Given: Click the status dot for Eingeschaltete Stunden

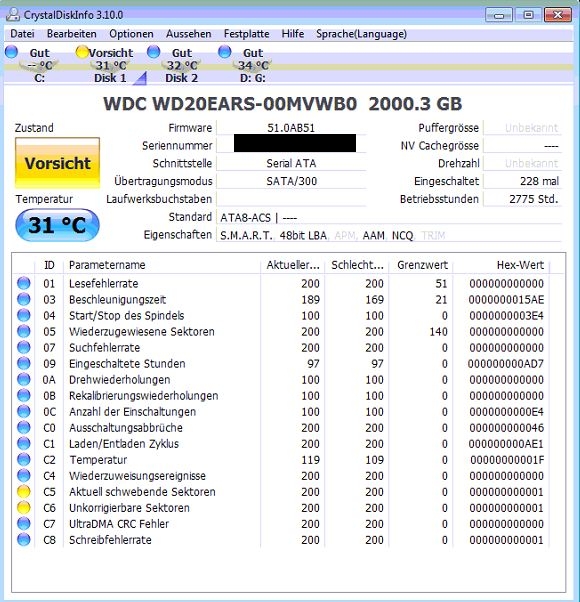Looking at the screenshot, I should tap(23, 364).
